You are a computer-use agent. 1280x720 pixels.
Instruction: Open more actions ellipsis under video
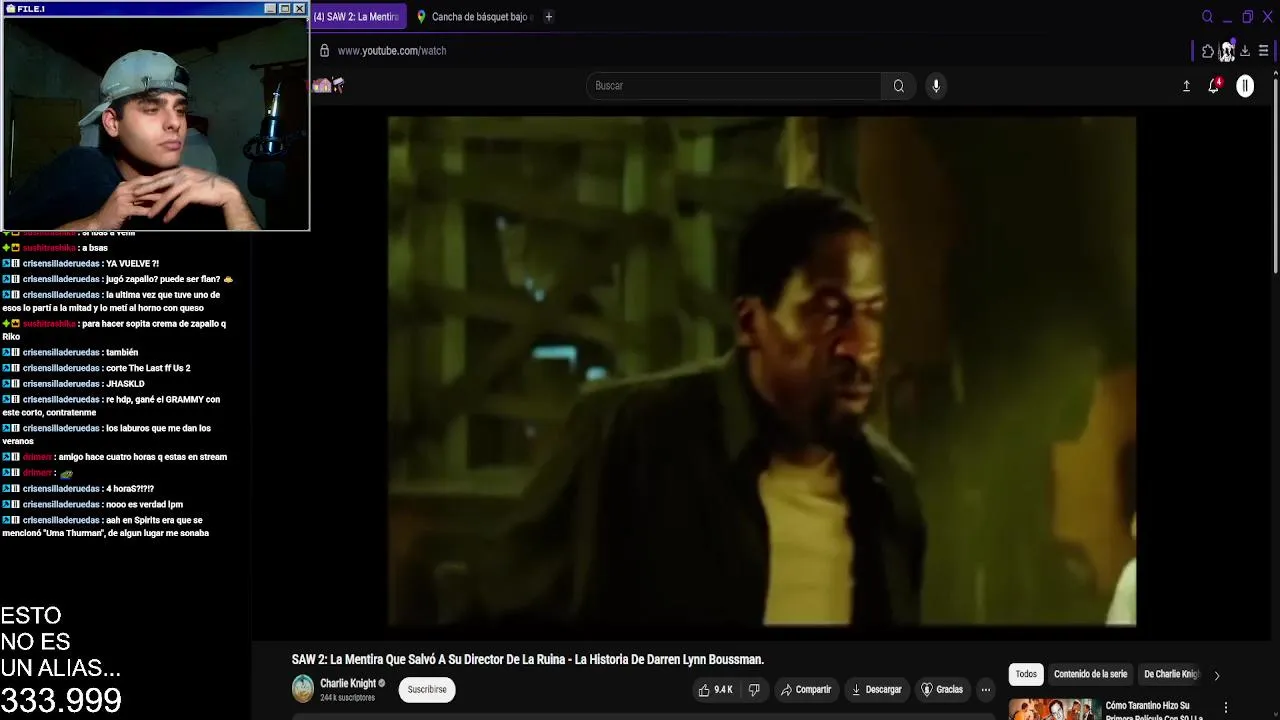[985, 689]
